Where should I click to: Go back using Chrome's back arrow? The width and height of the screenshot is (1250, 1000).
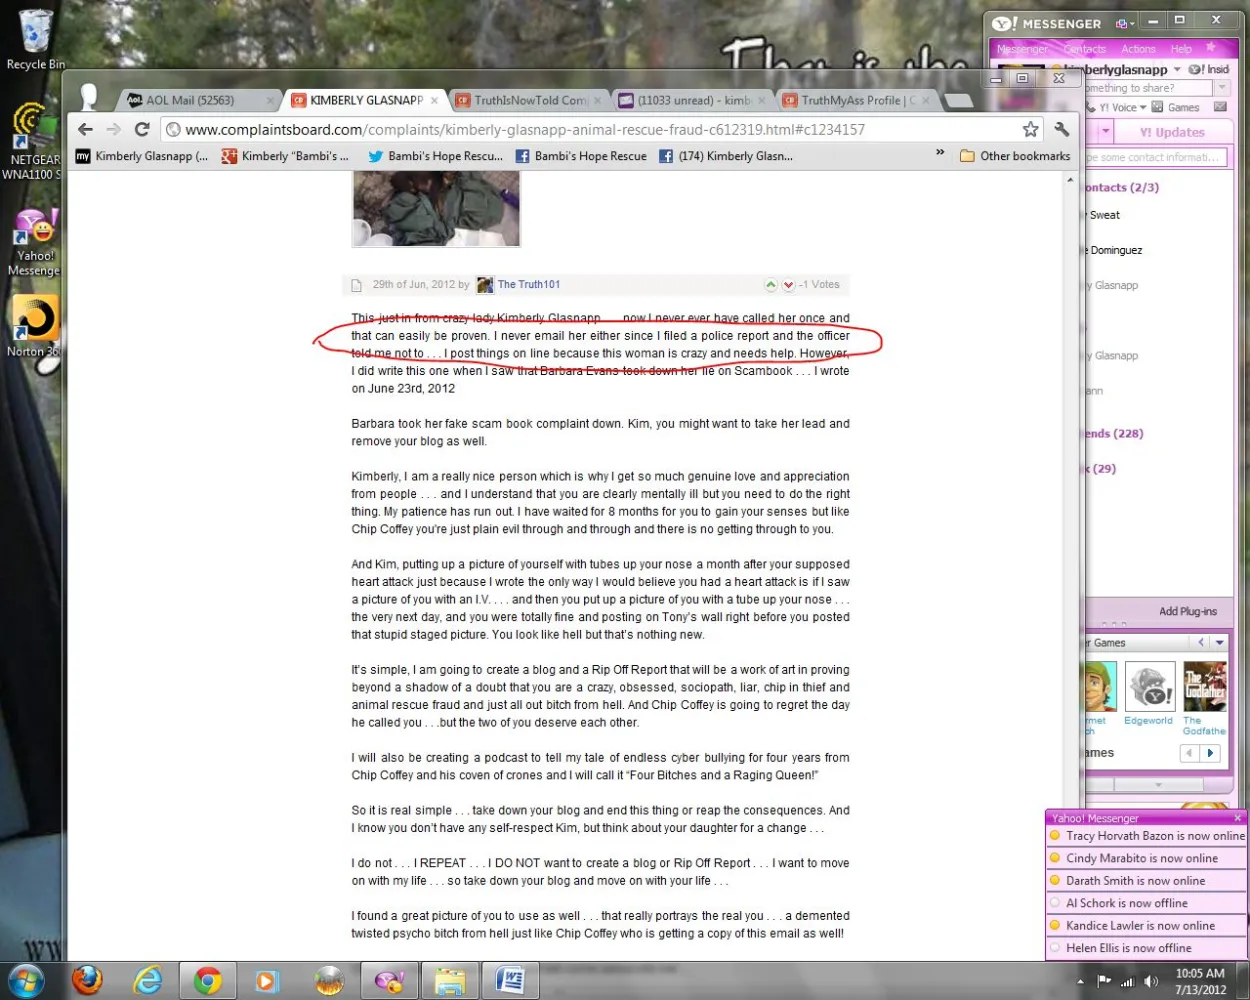click(85, 129)
